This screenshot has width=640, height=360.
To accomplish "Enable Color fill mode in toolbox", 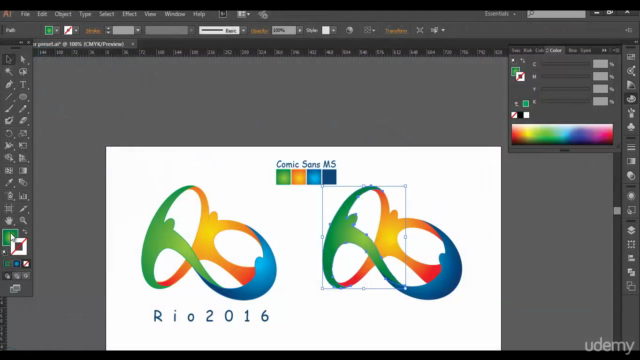I will (7, 264).
